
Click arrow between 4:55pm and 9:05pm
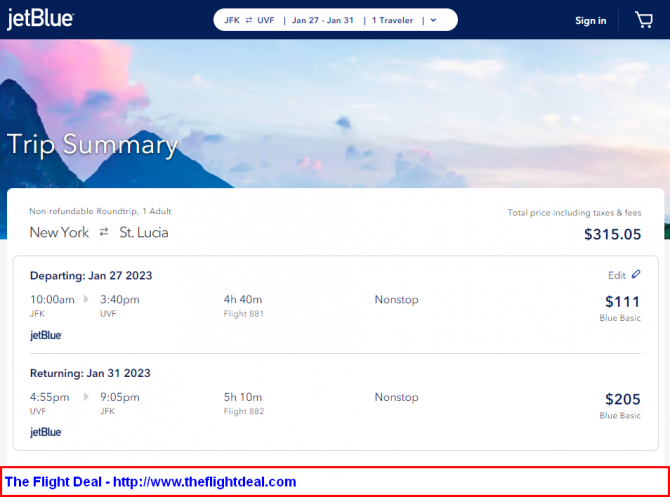tap(86, 397)
